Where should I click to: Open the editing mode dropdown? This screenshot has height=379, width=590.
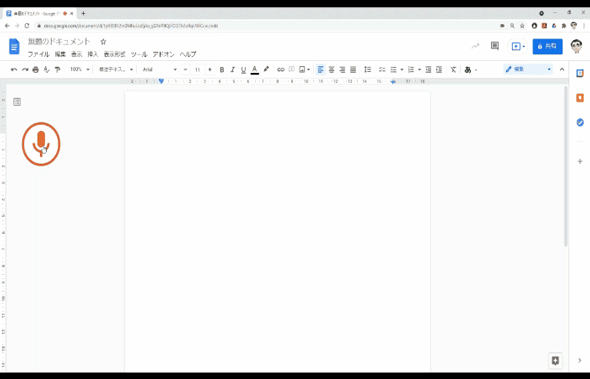pyautogui.click(x=528, y=69)
